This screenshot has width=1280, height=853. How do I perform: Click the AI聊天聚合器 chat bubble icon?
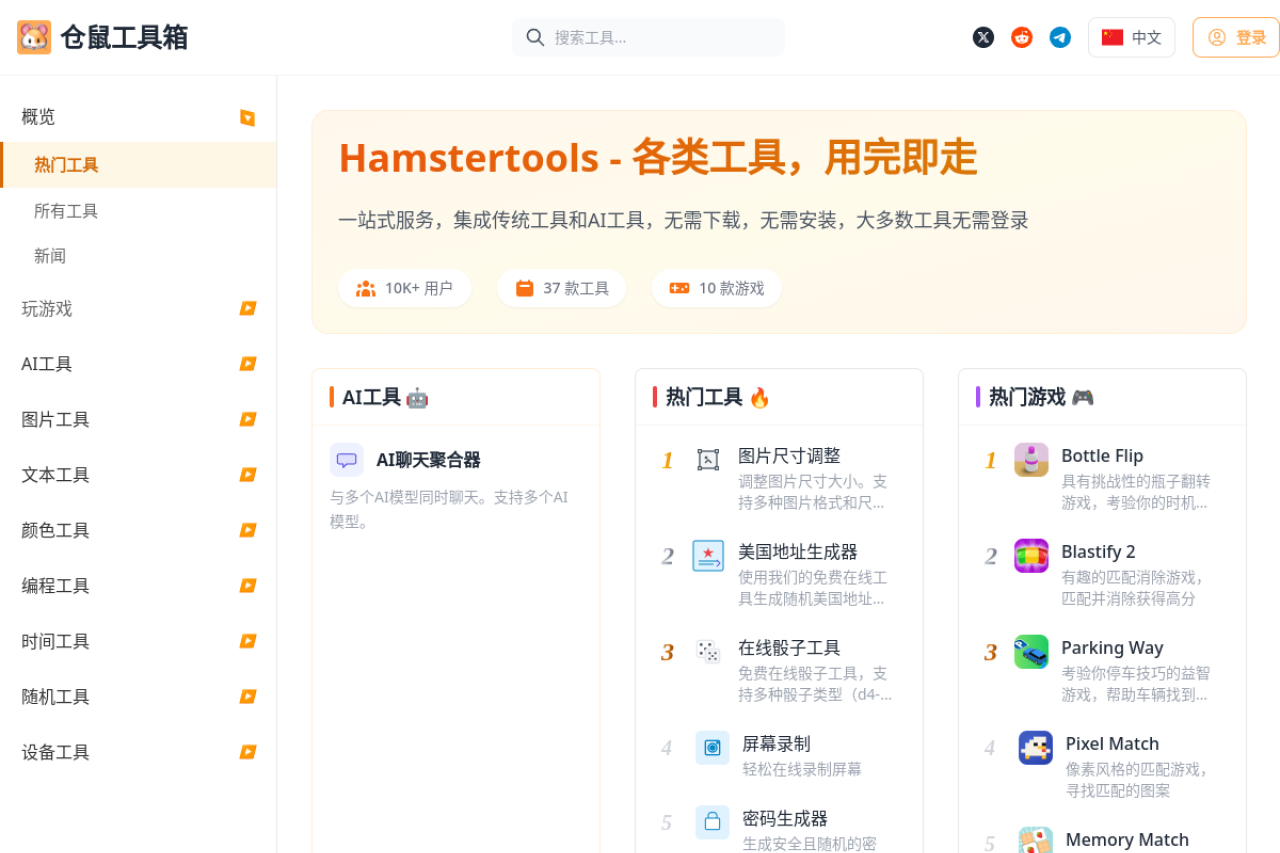346,460
